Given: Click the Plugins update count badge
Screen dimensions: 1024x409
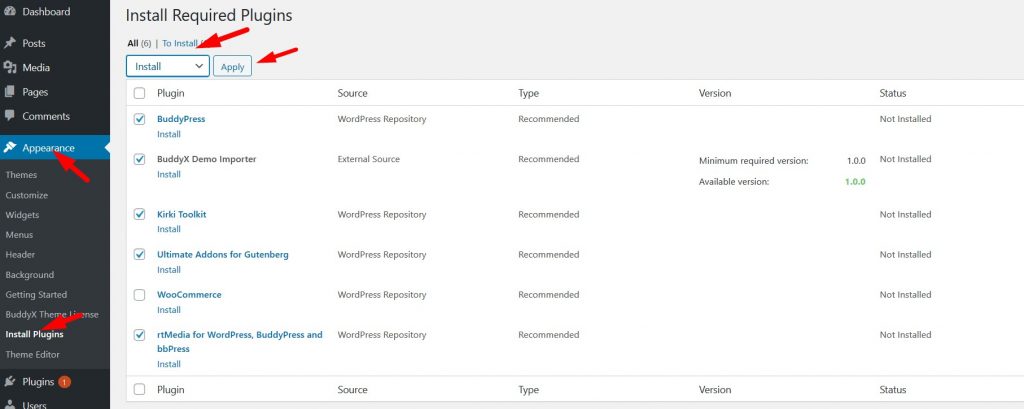Looking at the screenshot, I should (x=64, y=382).
